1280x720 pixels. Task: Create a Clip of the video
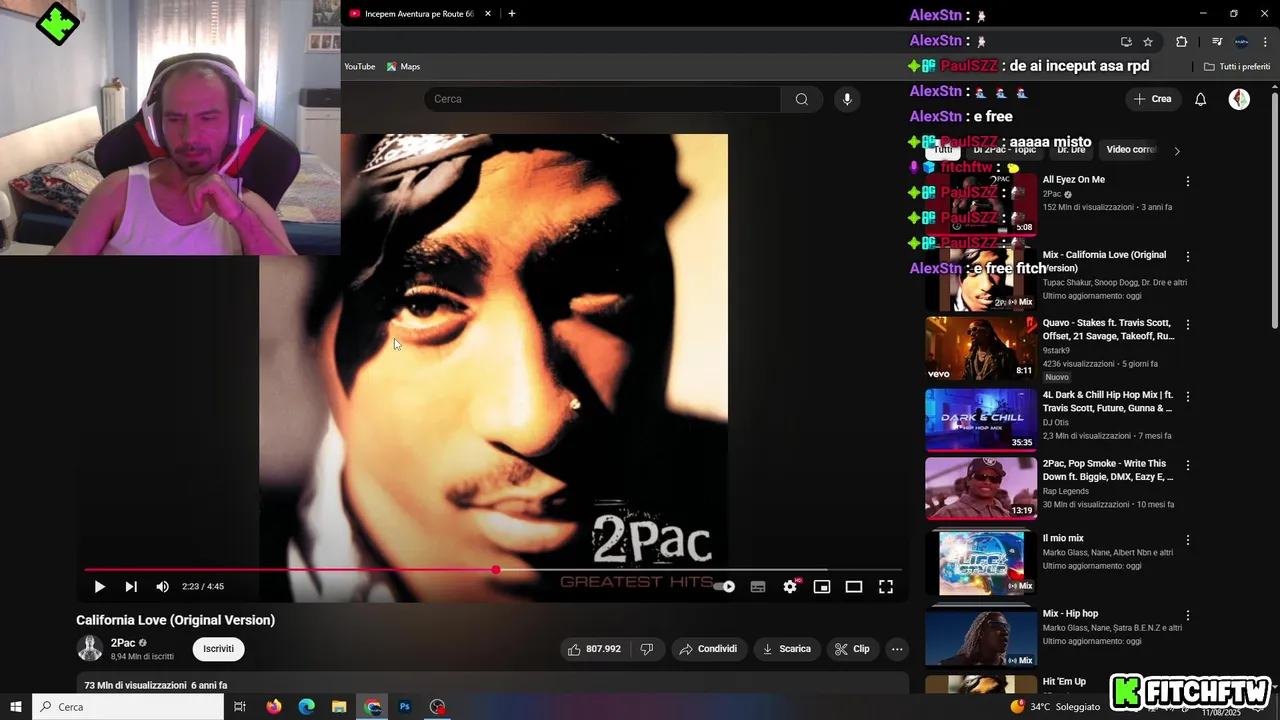[852, 649]
